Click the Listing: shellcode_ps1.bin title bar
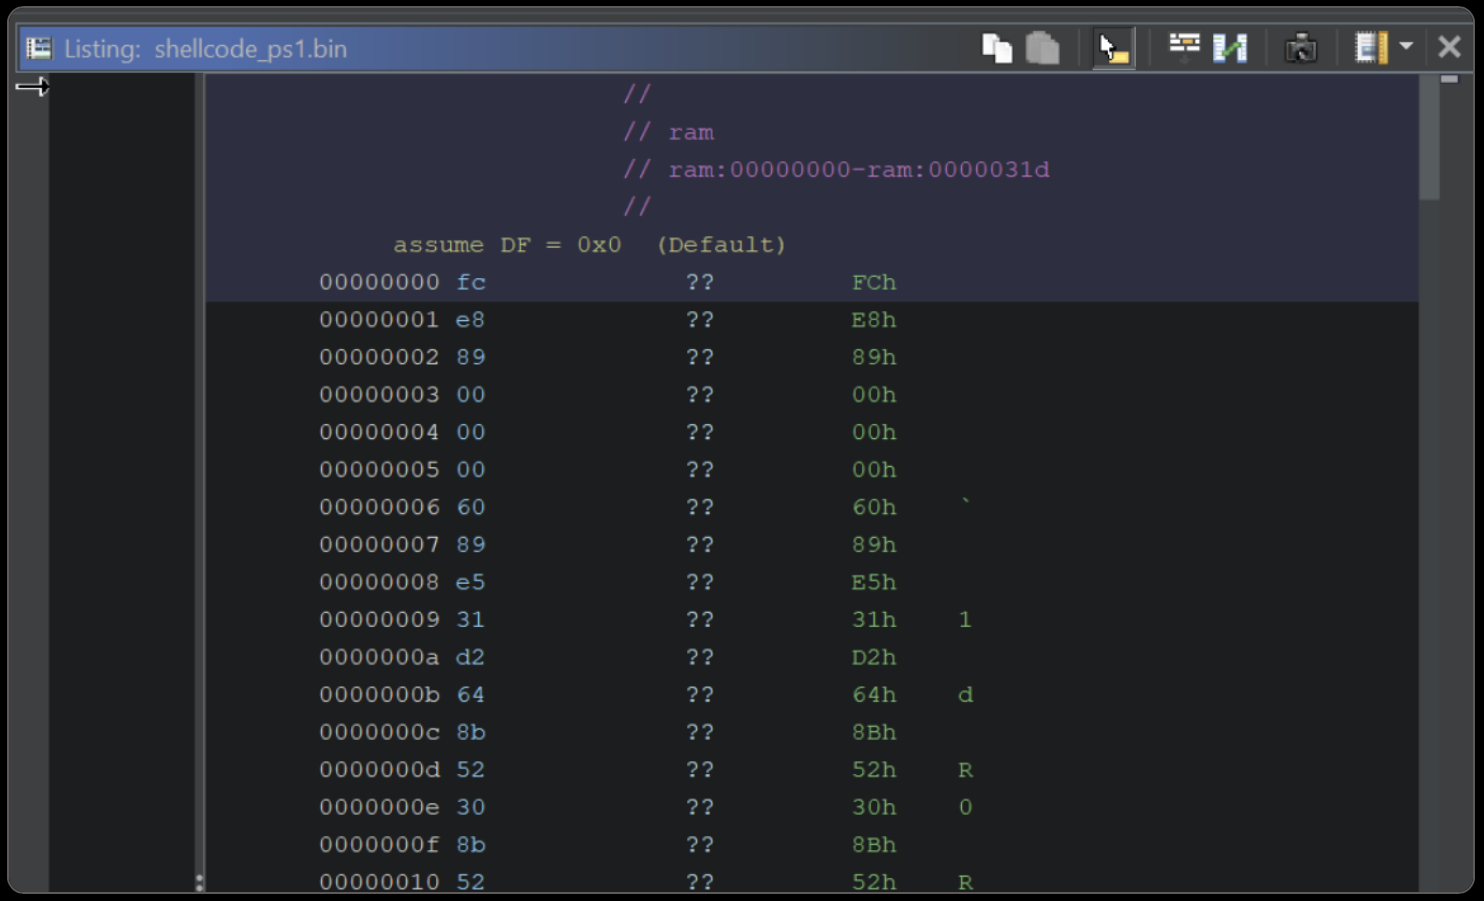1484x901 pixels. (250, 49)
